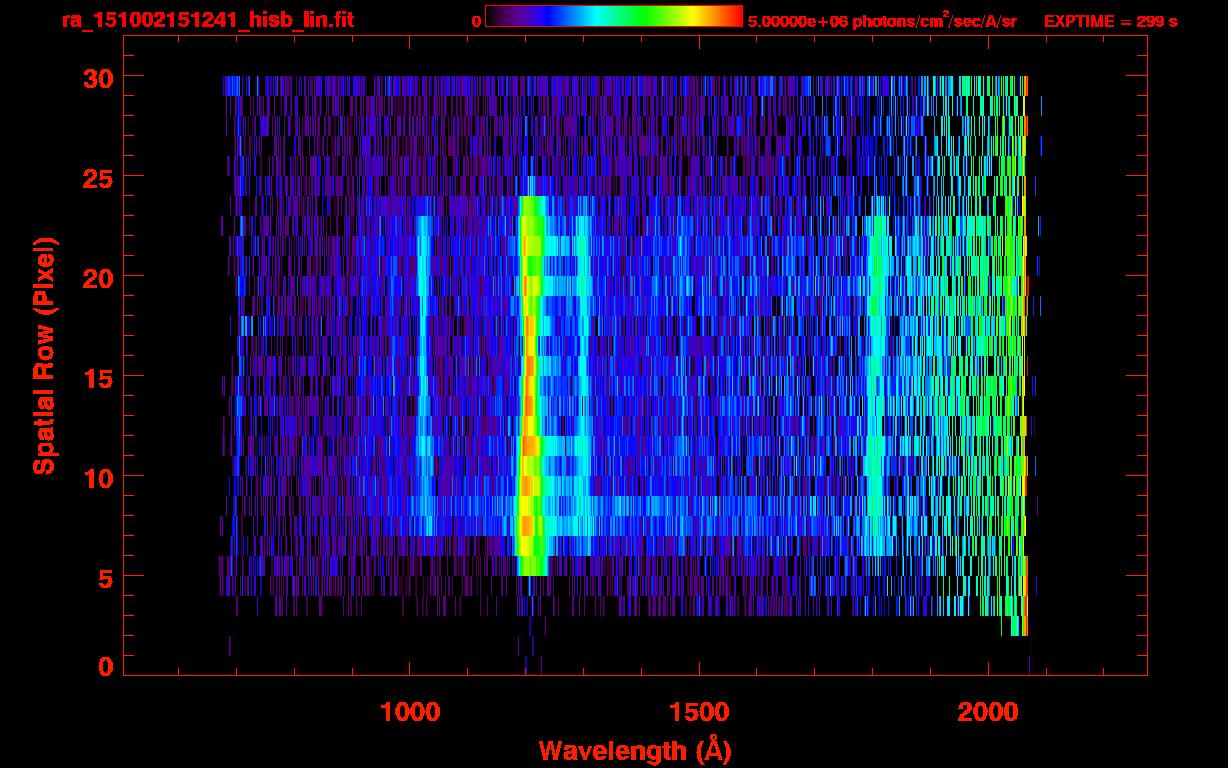
Task: Click the 2000 tick label on the wavelength axis
Action: (x=986, y=711)
